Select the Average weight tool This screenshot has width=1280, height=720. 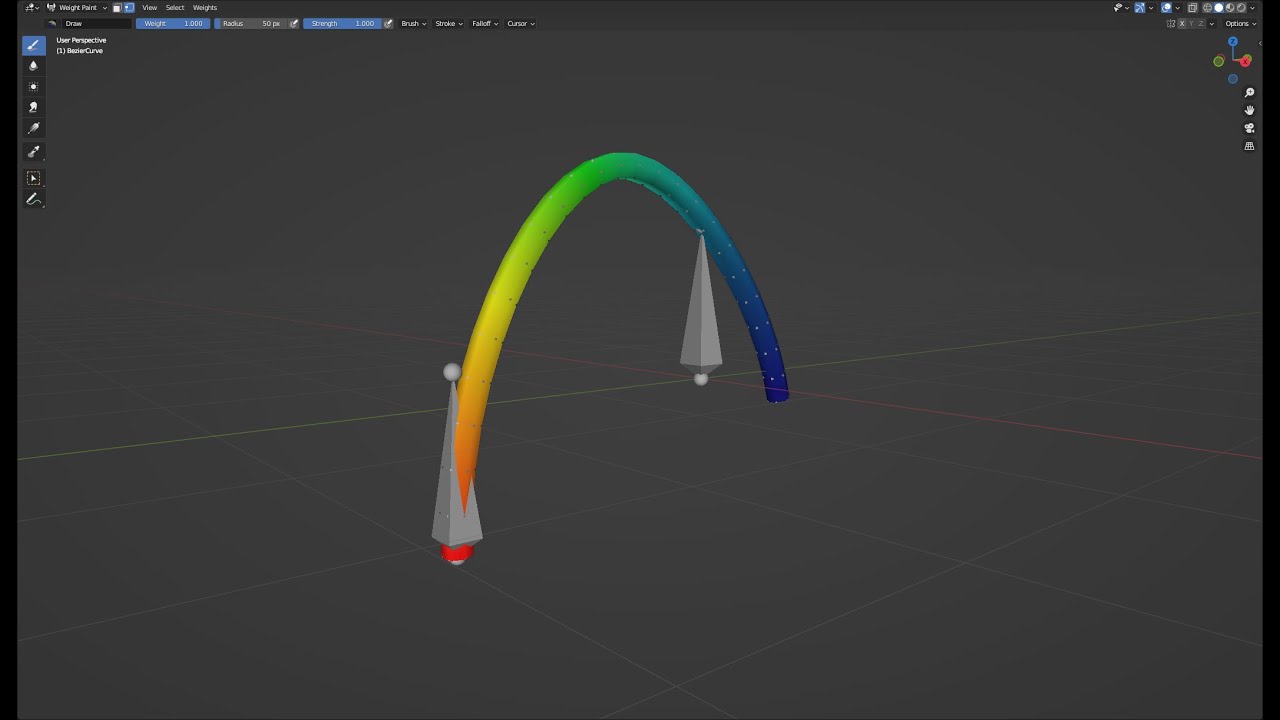click(x=33, y=87)
